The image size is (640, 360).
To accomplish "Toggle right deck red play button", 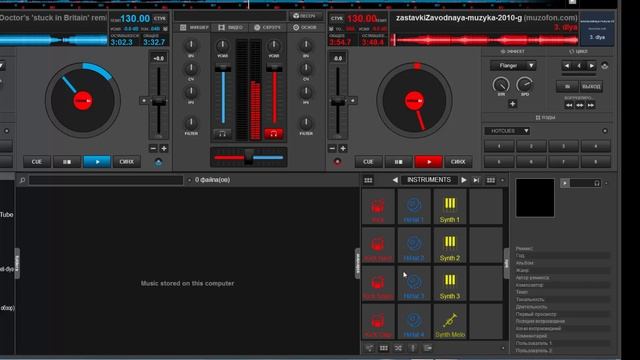I will click(429, 162).
